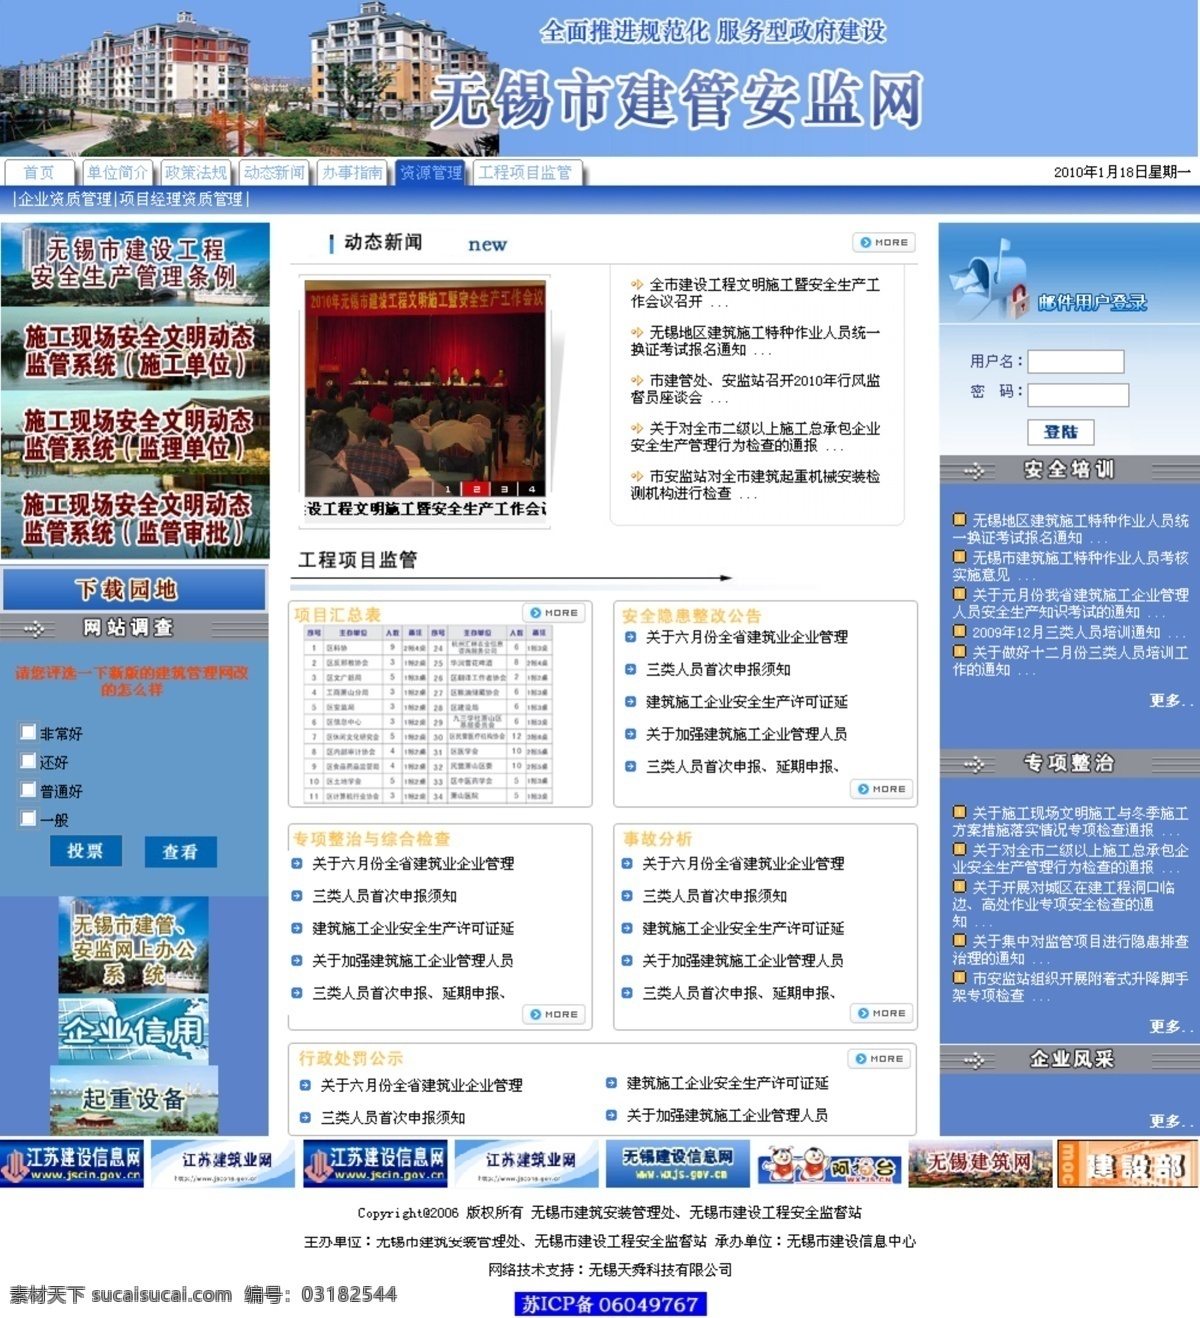Click the 苏ICP备 06049767 registration link
Image resolution: width=1200 pixels, height=1318 pixels.
pyautogui.click(x=610, y=1304)
